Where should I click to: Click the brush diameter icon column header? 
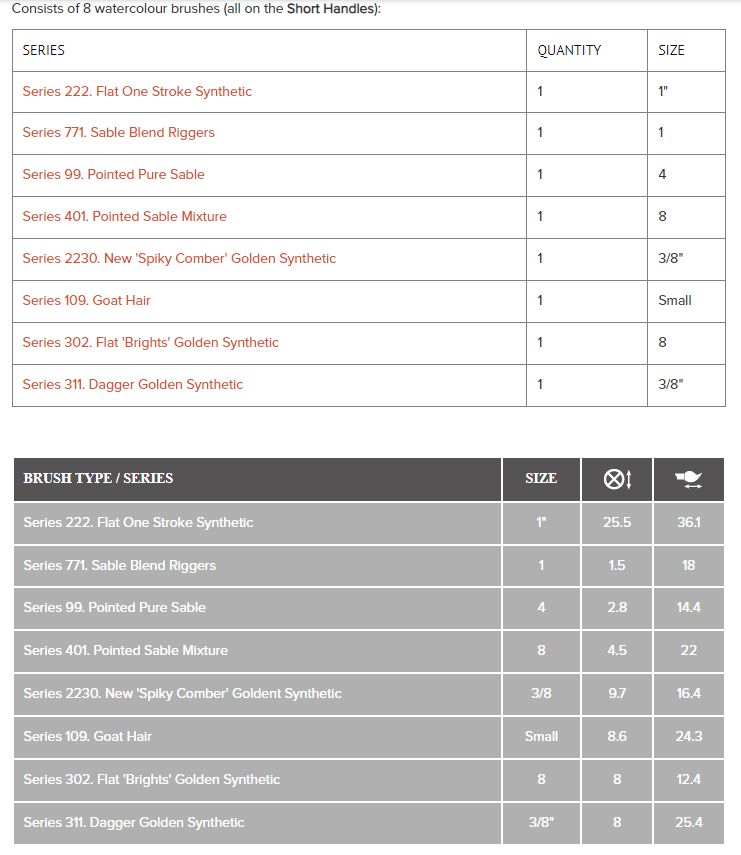(617, 479)
